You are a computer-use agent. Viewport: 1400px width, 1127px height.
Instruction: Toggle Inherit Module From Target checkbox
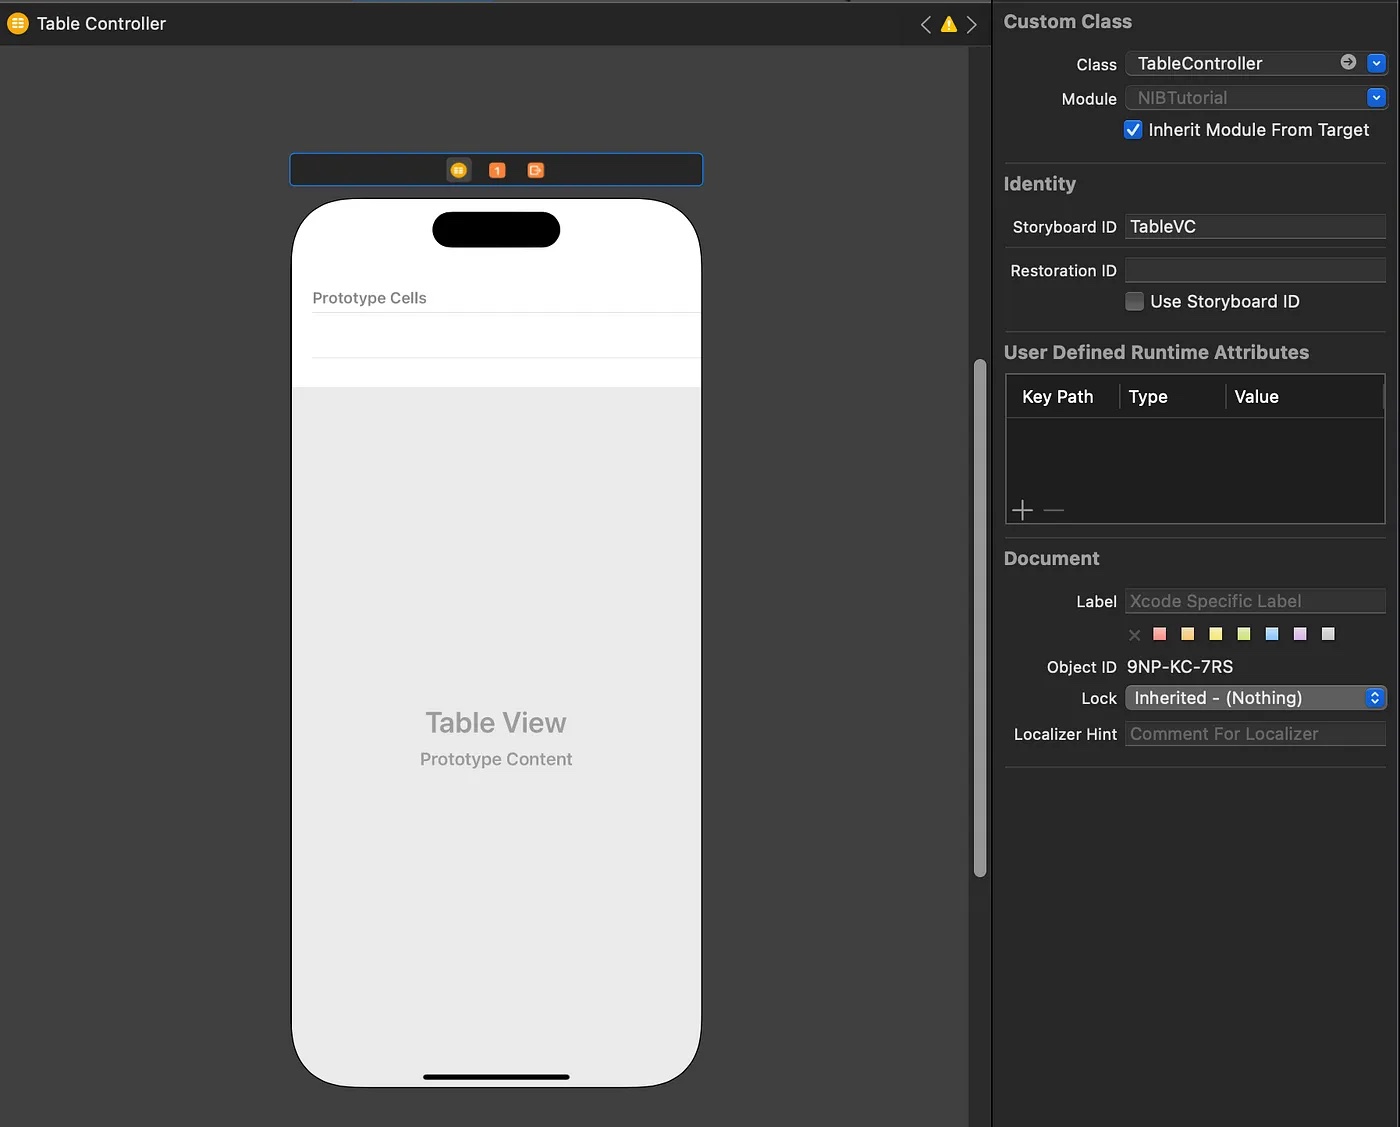click(1133, 130)
